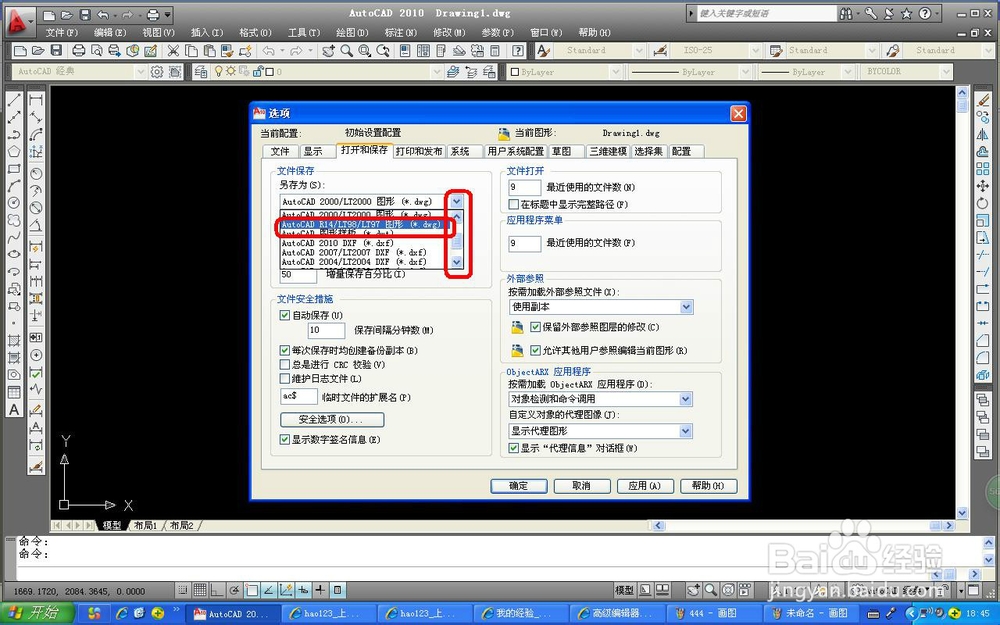This screenshot has width=1000, height=625.
Task: Switch to the 打印和发布 tab
Action: (419, 151)
